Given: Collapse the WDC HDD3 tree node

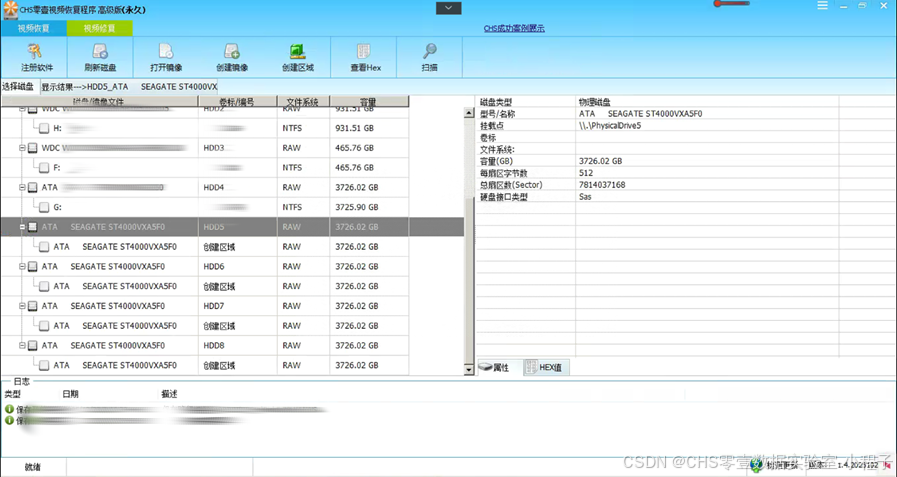Looking at the screenshot, I should coord(22,148).
